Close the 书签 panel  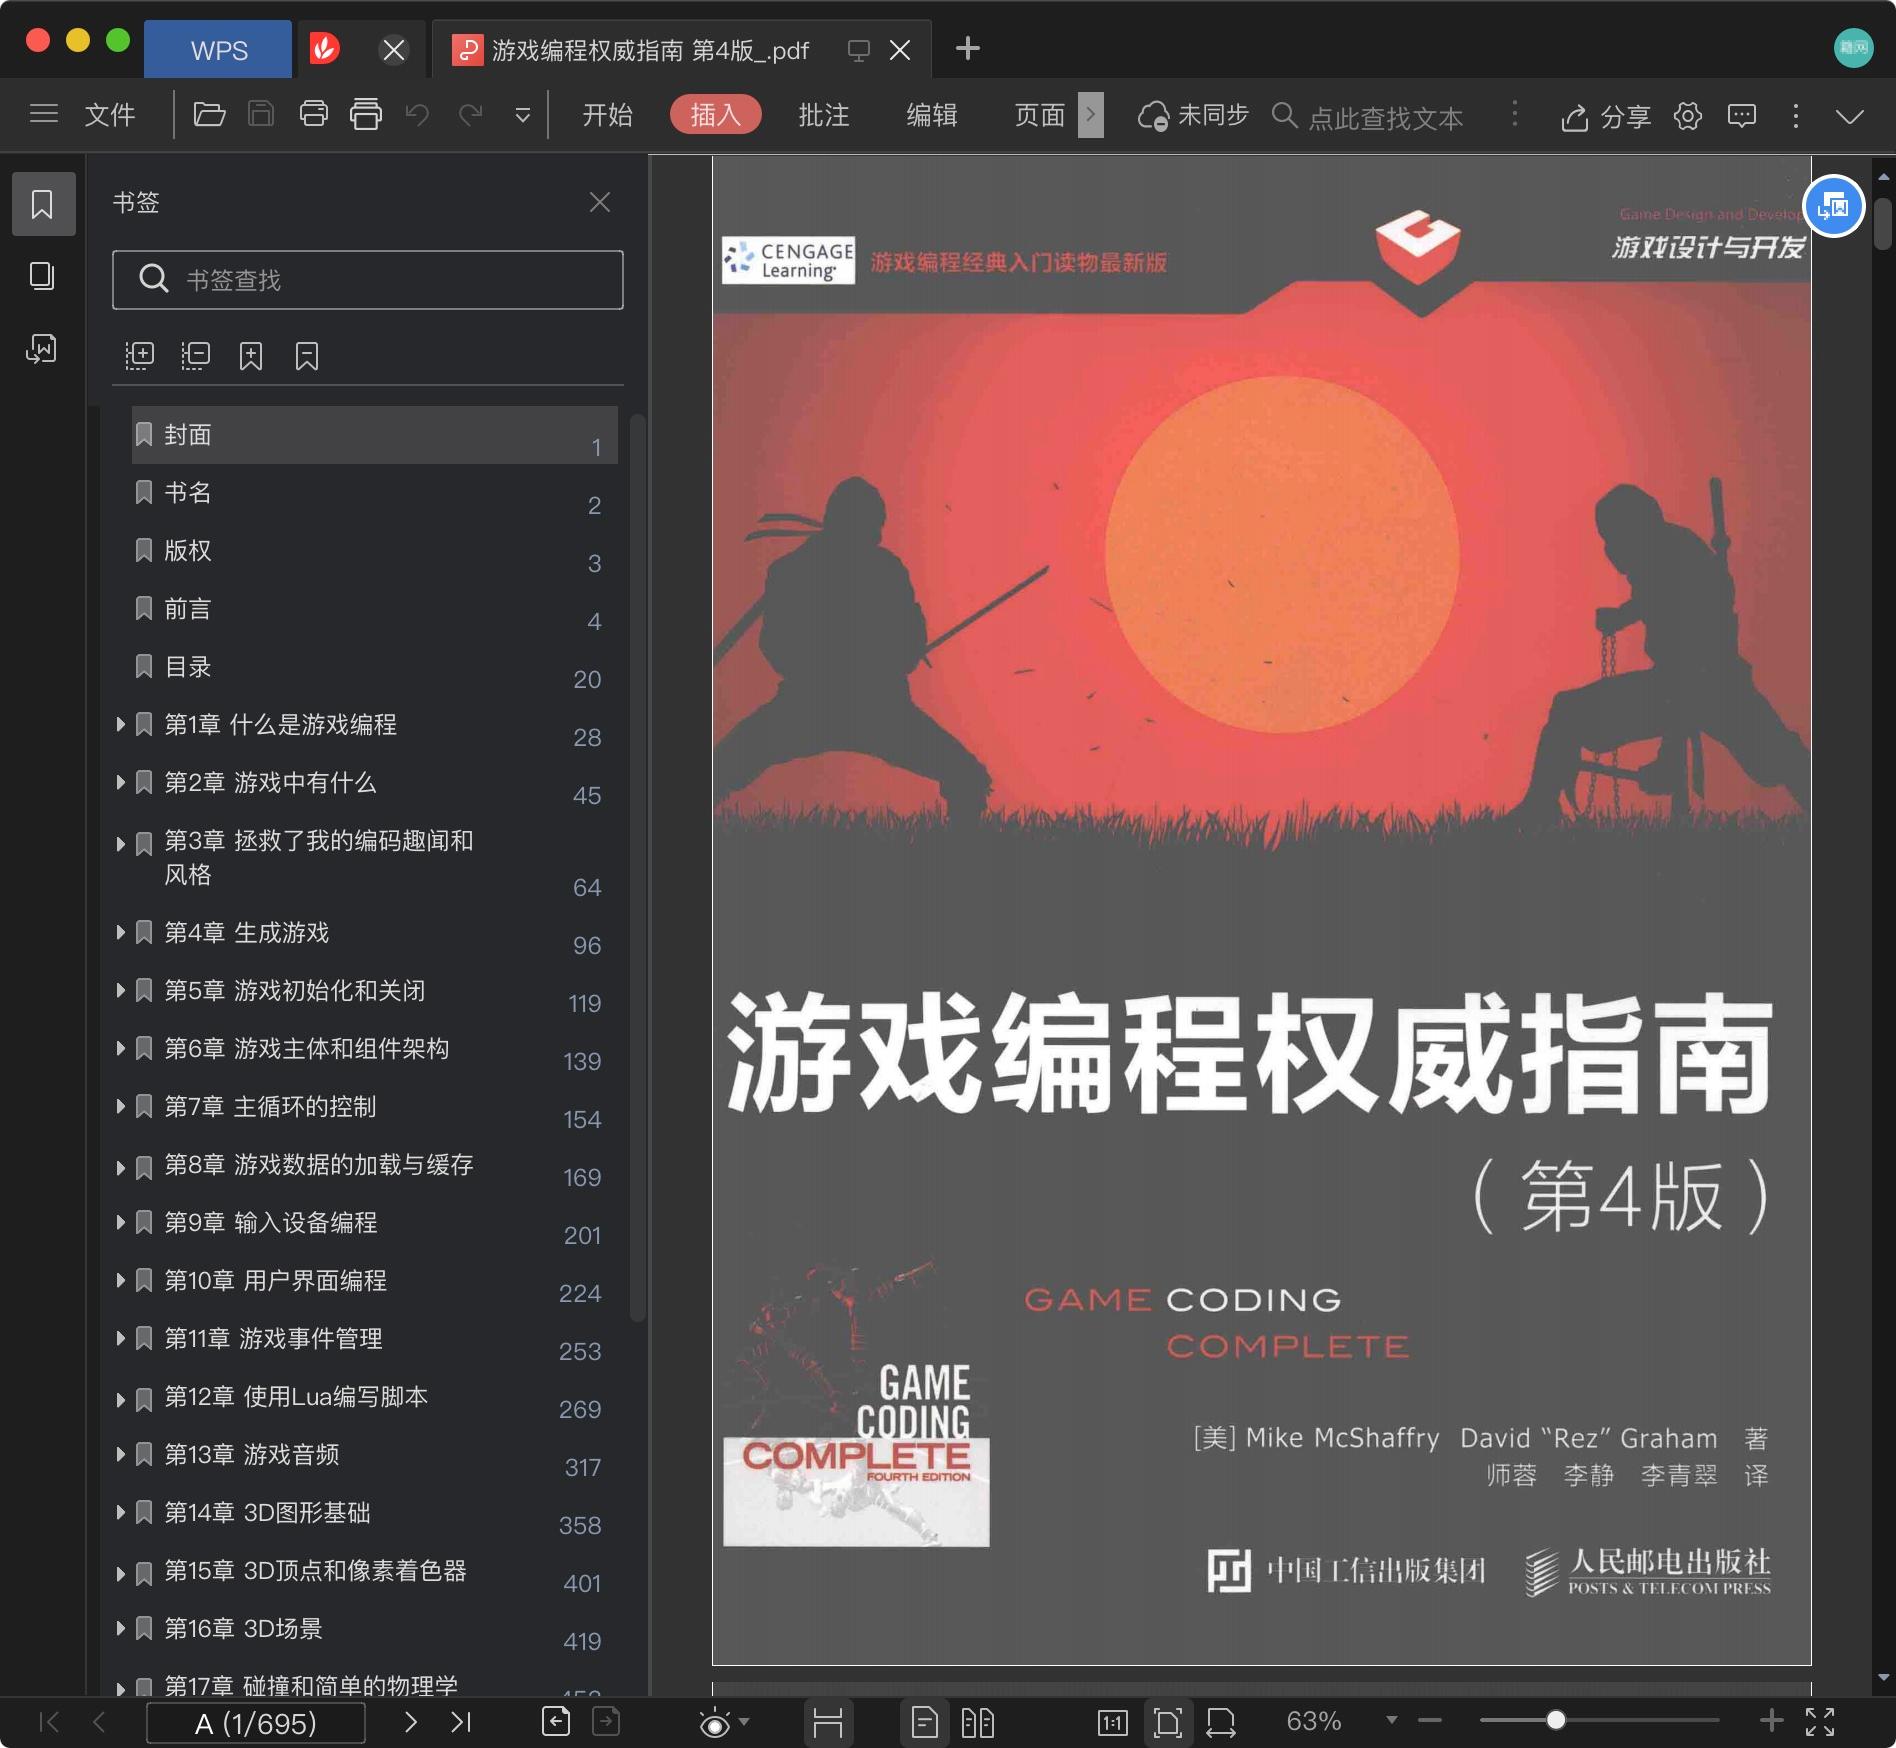coord(600,202)
